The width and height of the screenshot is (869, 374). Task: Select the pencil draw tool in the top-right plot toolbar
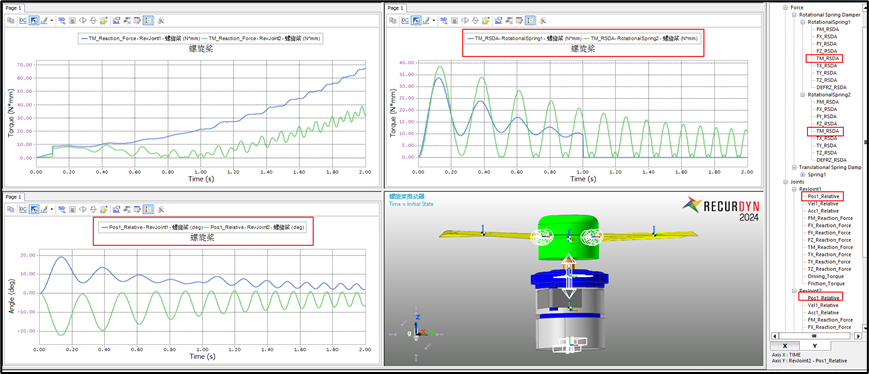pyautogui.click(x=426, y=21)
